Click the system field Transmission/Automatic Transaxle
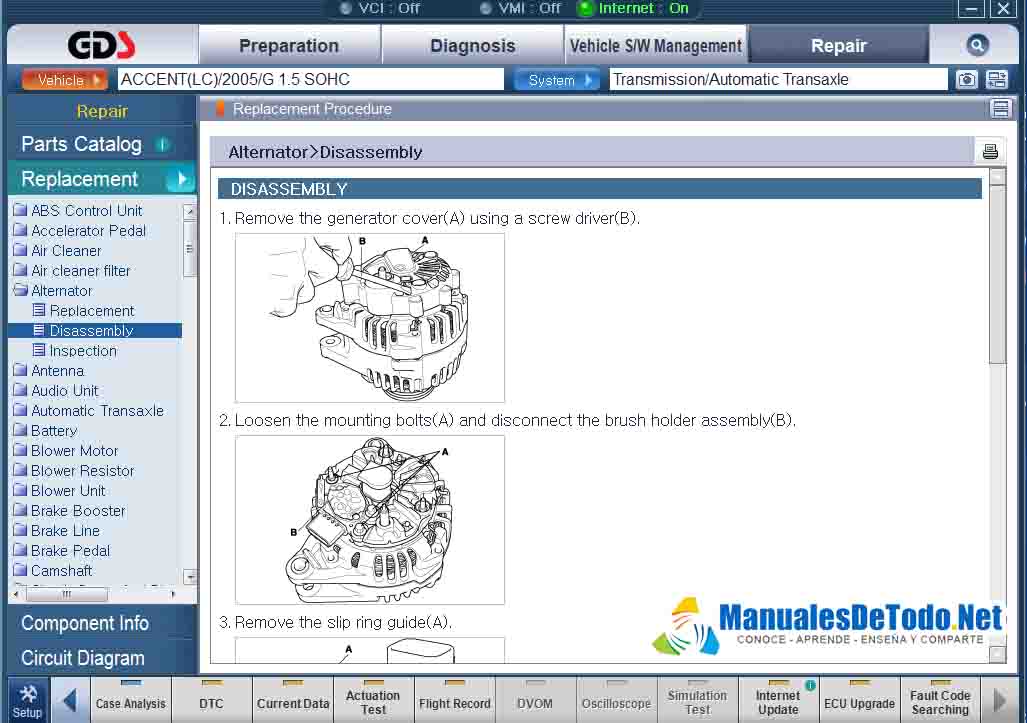The image size is (1027, 723). pos(778,79)
